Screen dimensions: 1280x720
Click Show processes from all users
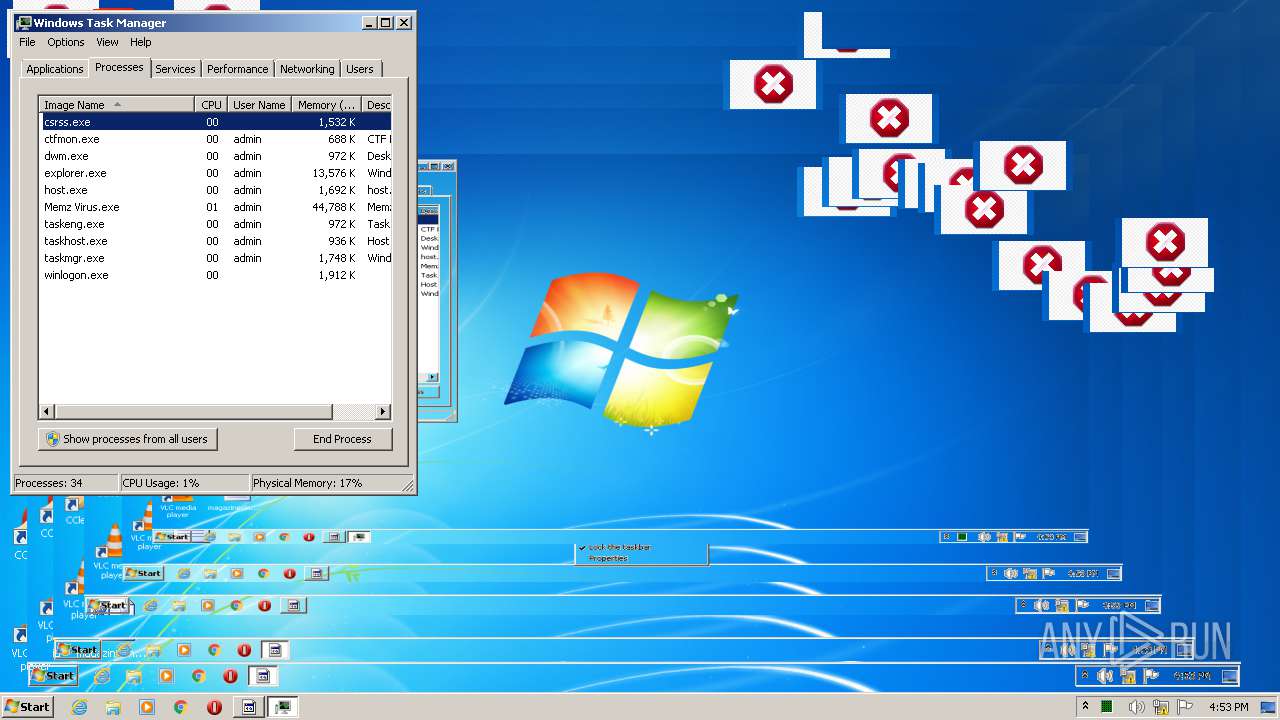[x=128, y=439]
